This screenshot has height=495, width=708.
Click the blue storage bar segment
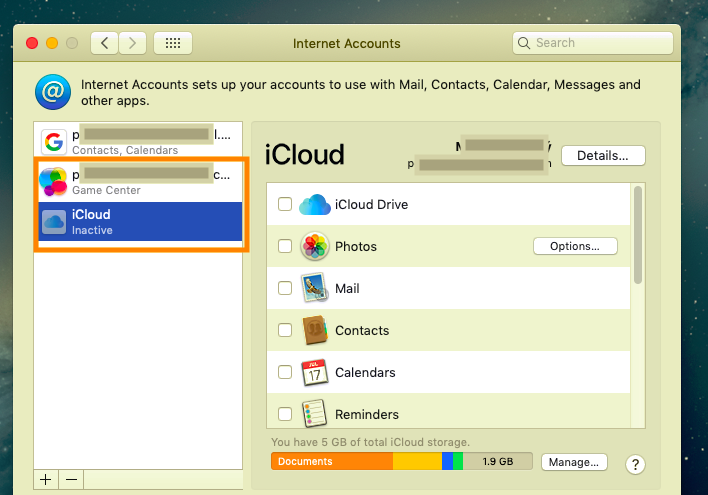(x=447, y=462)
